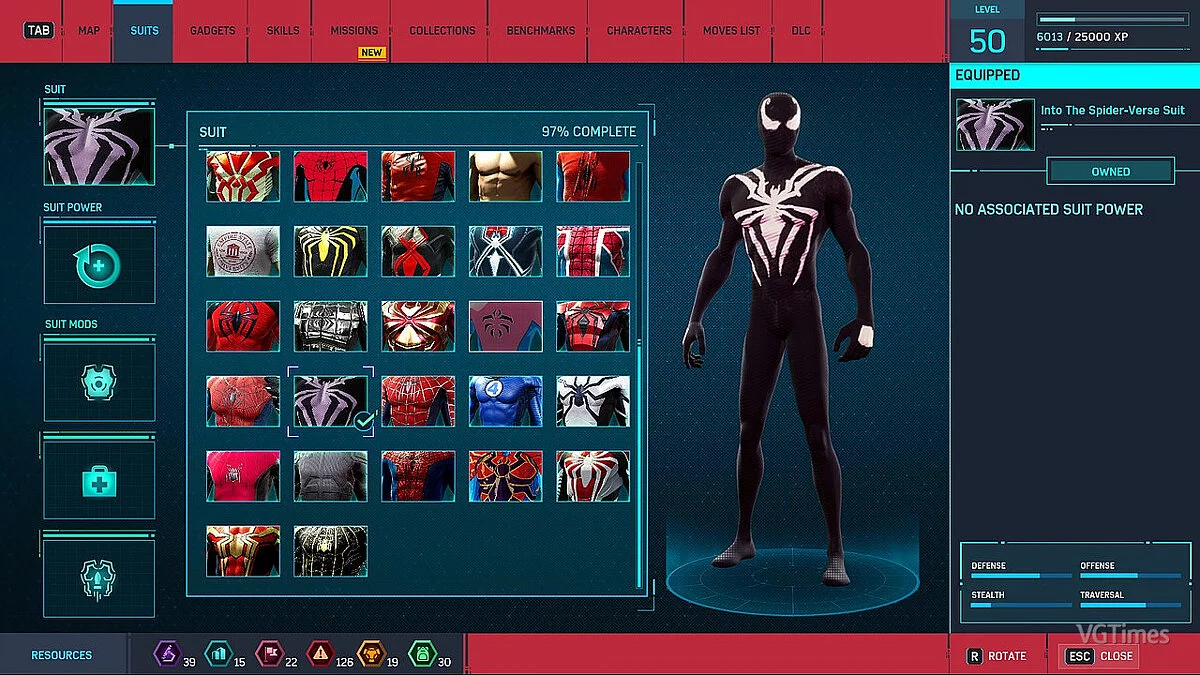Pick the blue Fantastic Four '4' suit
The image size is (1200, 675).
[506, 401]
